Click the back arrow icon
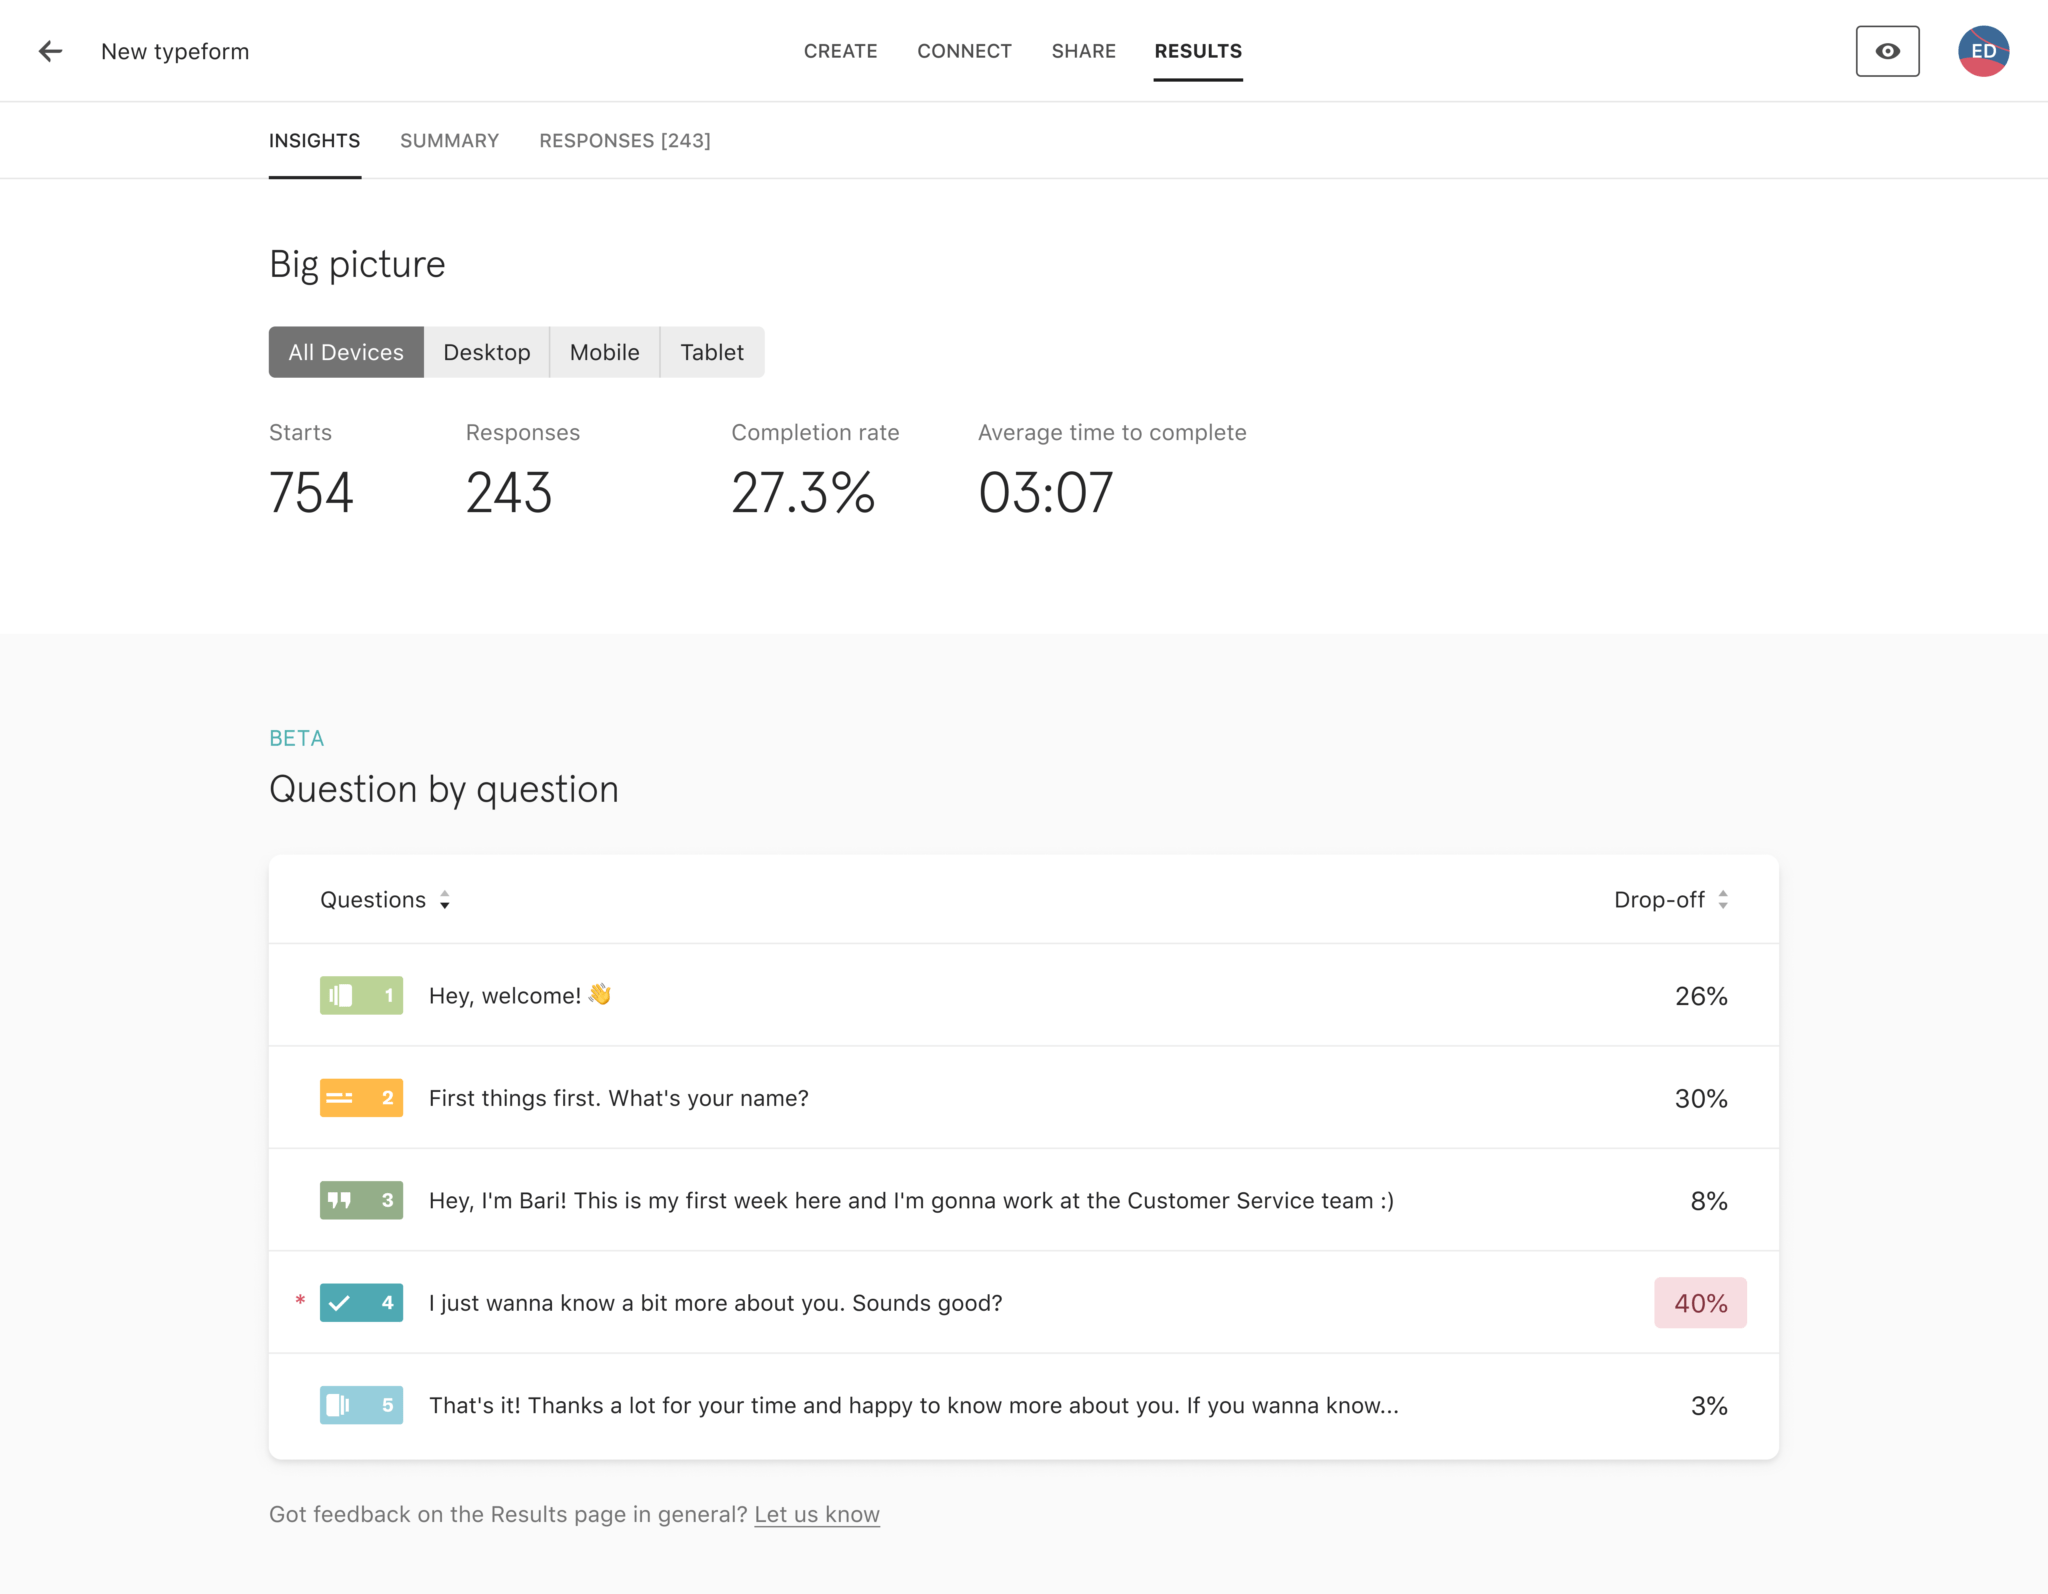This screenshot has height=1594, width=2048. pyautogui.click(x=49, y=51)
